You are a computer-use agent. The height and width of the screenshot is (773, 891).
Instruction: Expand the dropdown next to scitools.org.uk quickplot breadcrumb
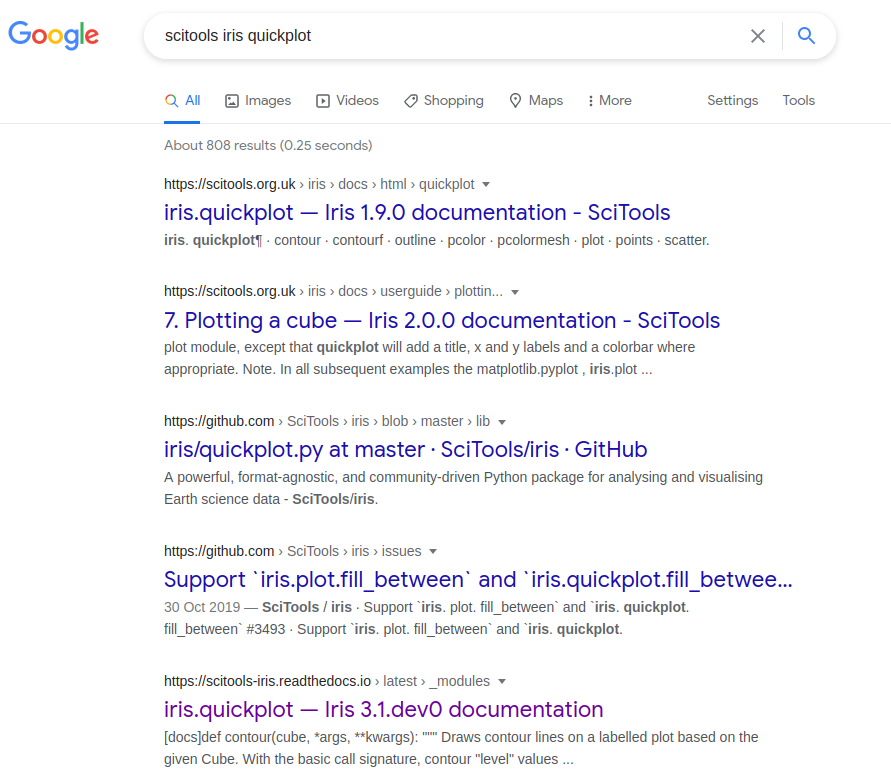coord(486,184)
